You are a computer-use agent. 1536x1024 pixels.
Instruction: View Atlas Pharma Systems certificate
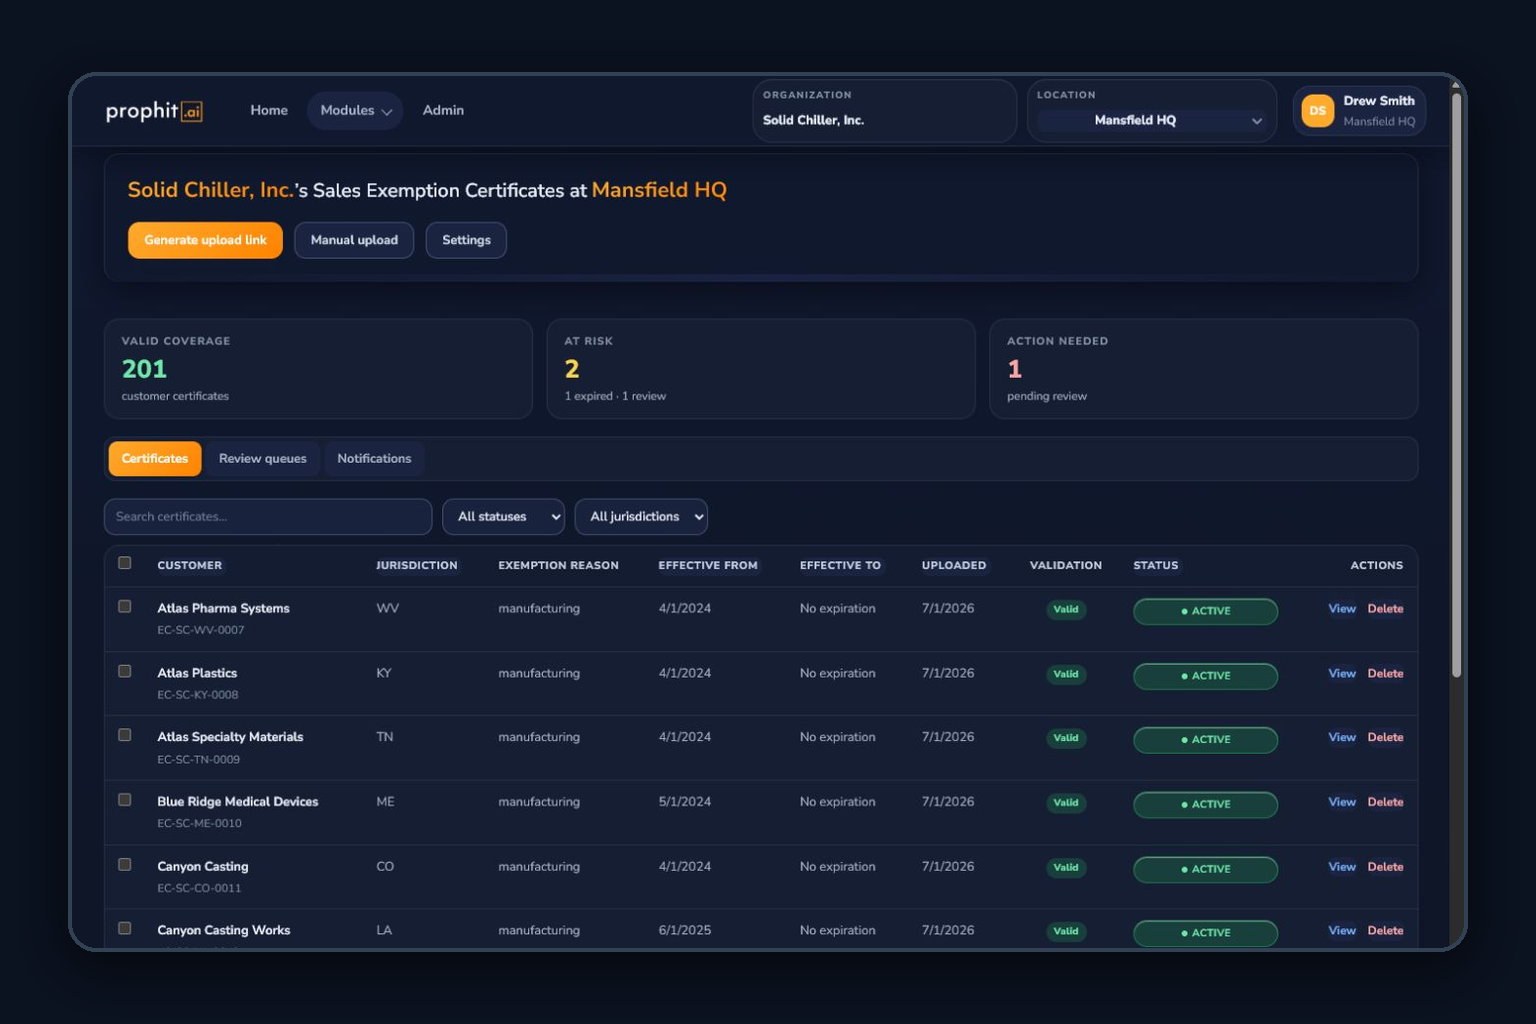tap(1342, 609)
